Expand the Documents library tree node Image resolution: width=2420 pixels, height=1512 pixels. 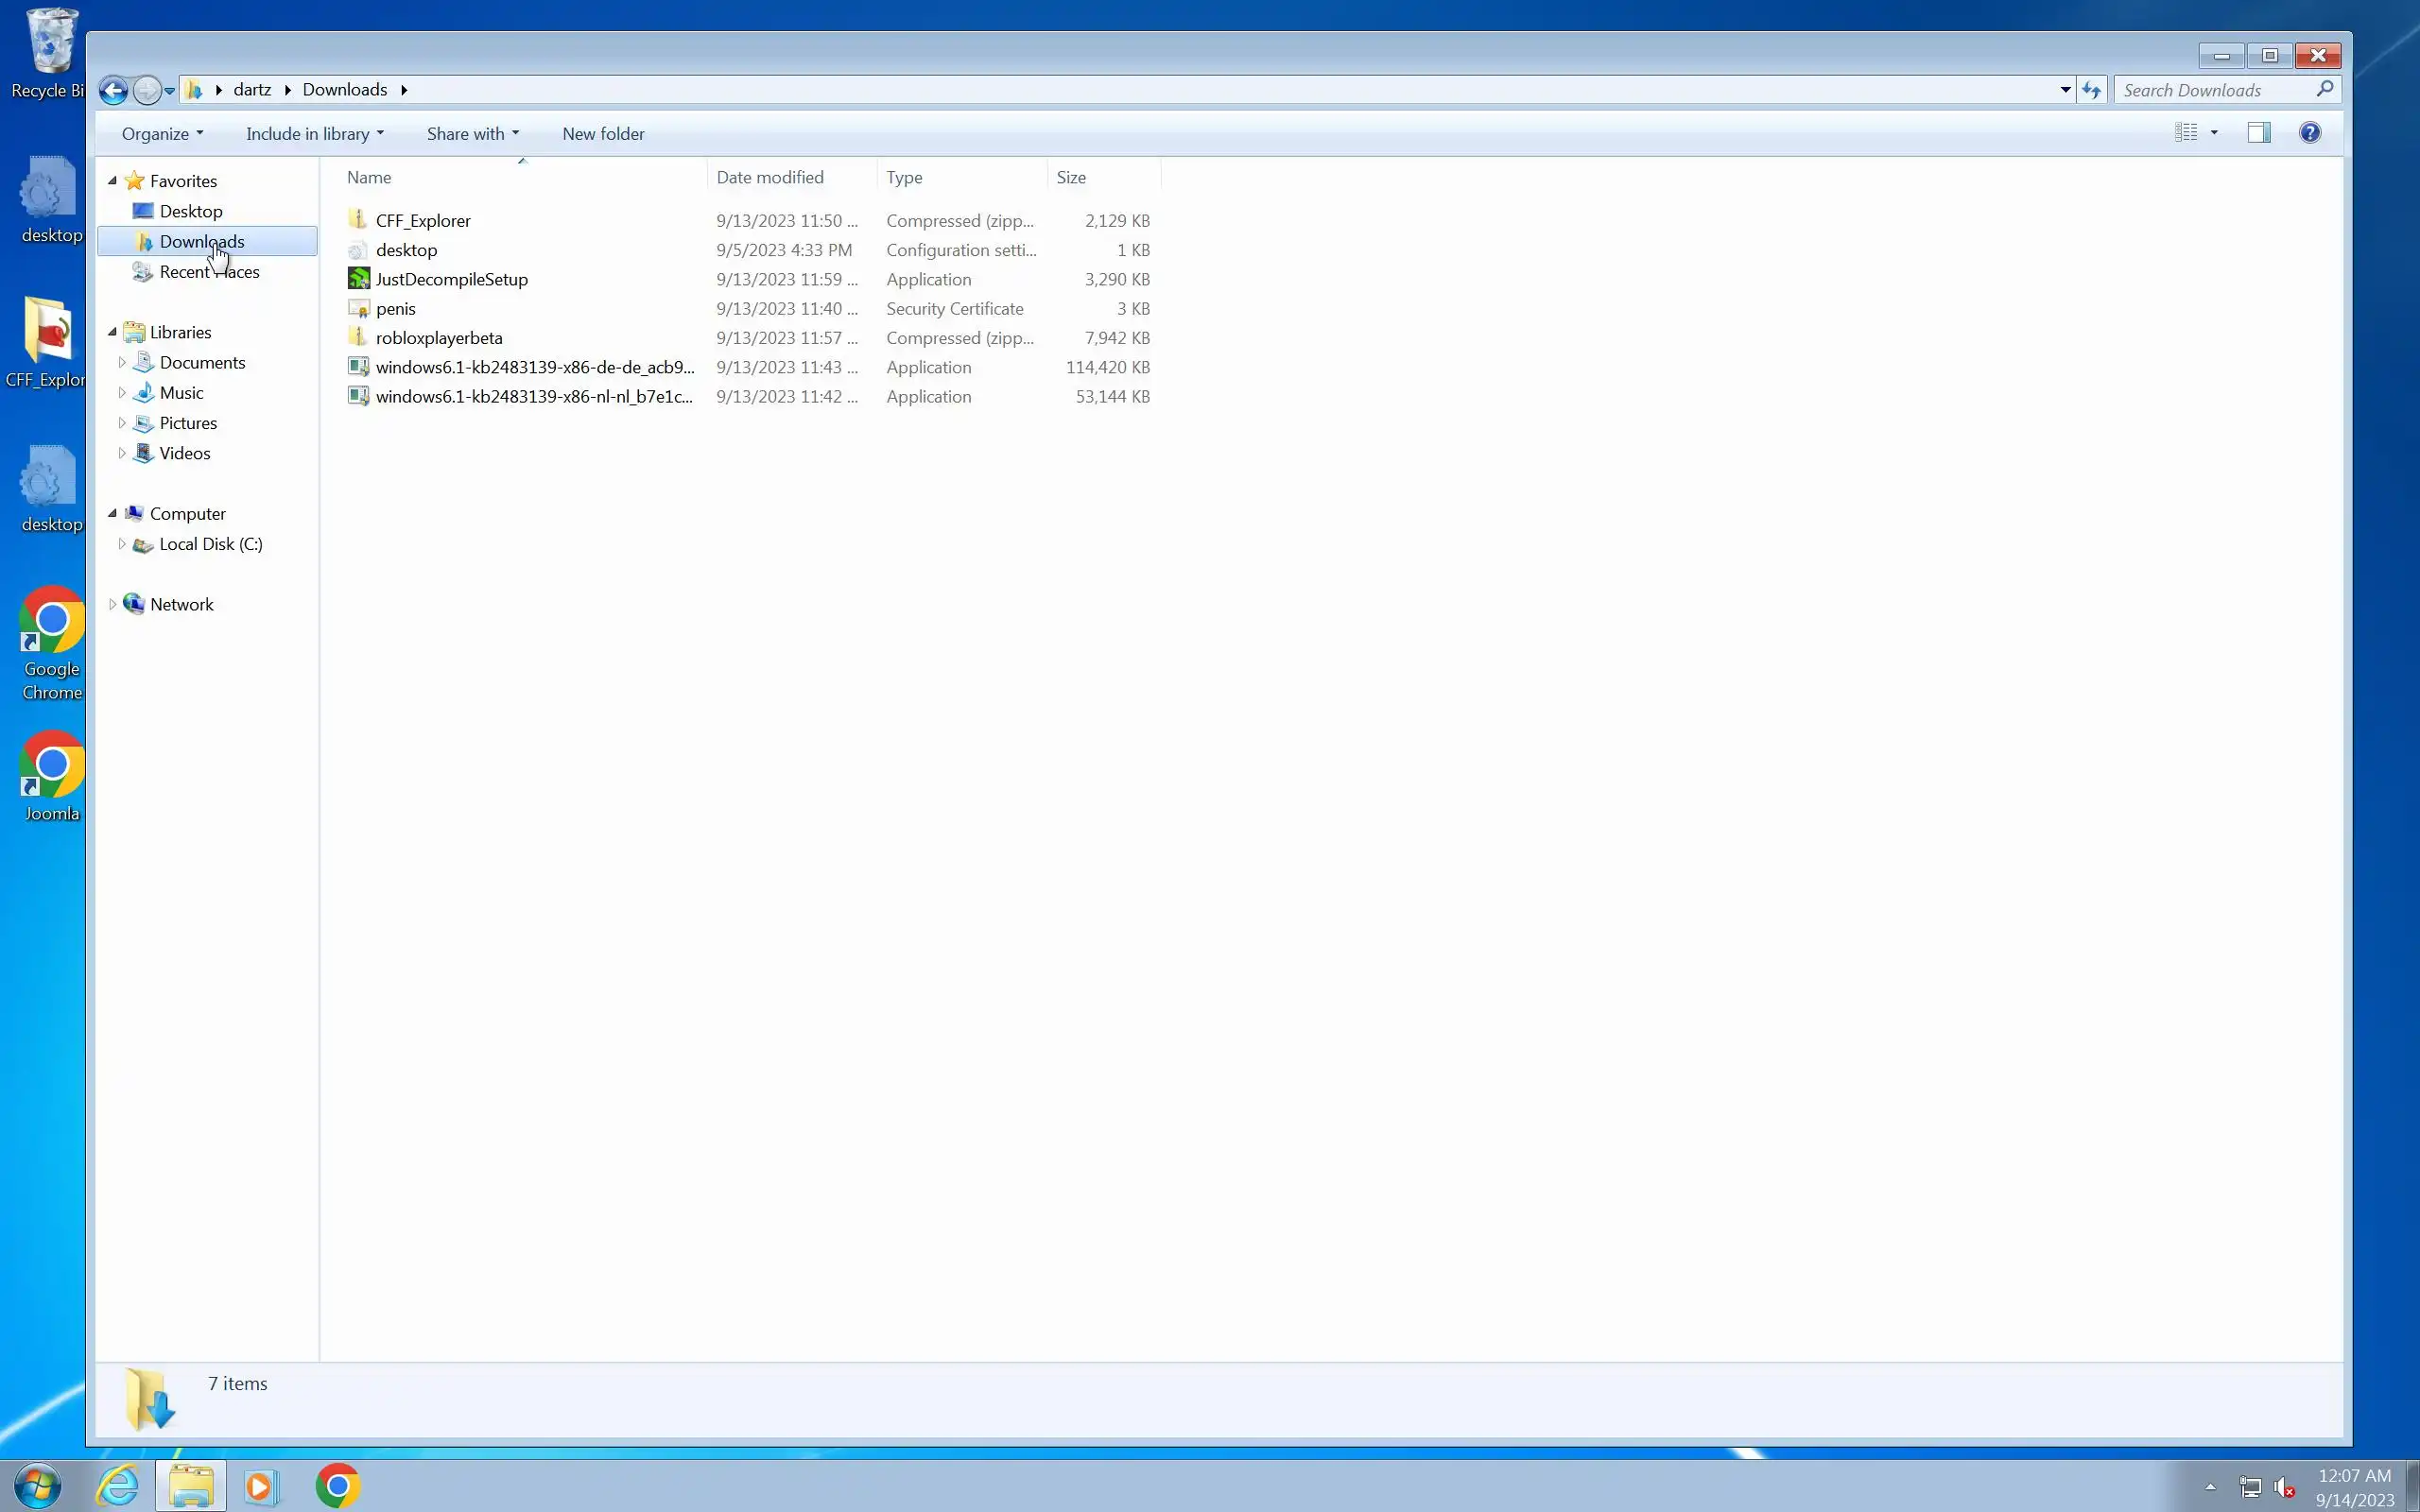pos(122,363)
